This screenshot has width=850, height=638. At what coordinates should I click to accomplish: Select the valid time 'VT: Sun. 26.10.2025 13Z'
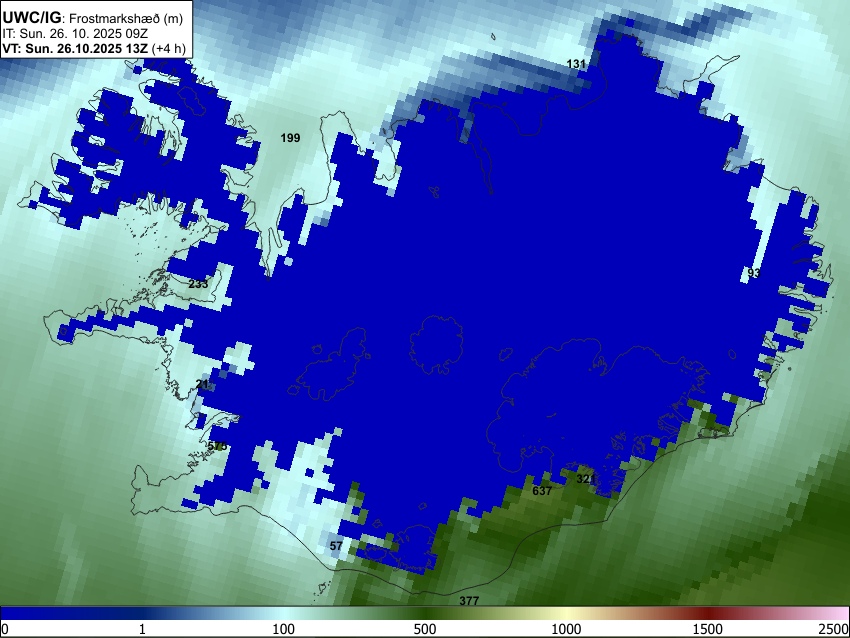coord(75,48)
